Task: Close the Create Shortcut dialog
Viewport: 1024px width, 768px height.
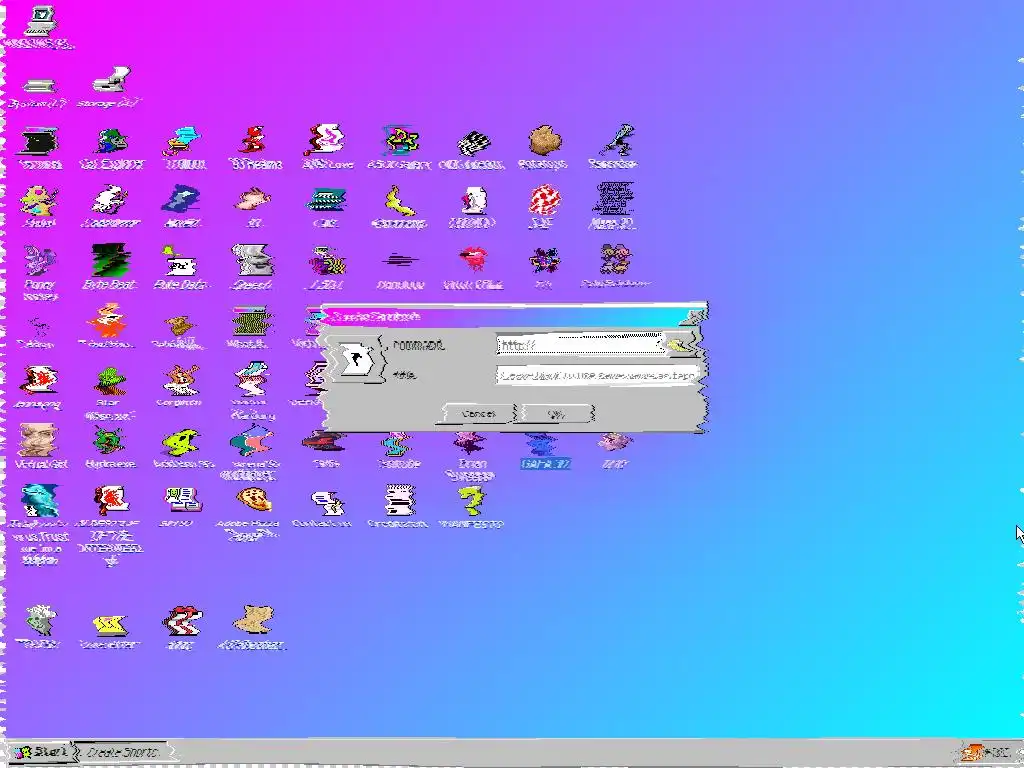Action: pos(695,317)
